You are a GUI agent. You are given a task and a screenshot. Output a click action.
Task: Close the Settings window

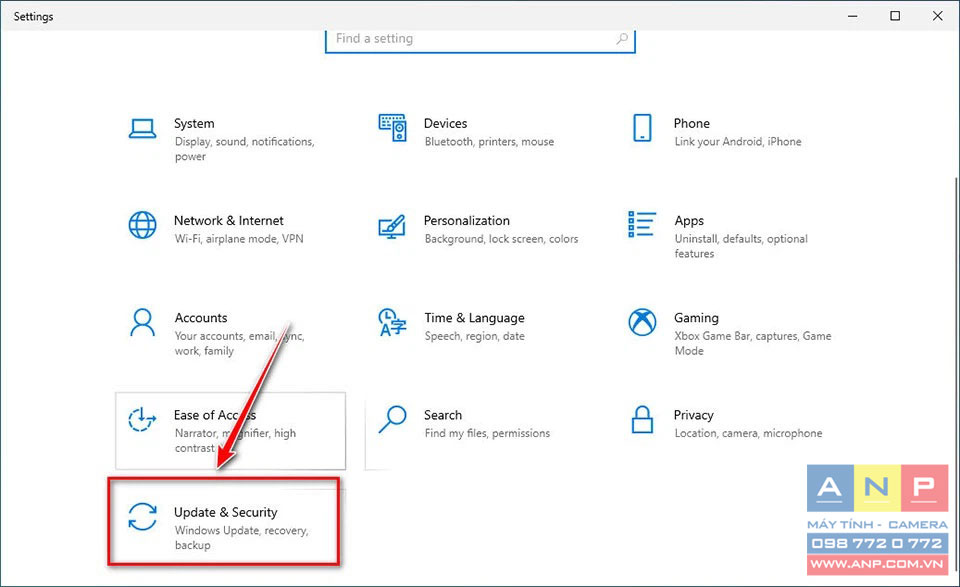937,16
